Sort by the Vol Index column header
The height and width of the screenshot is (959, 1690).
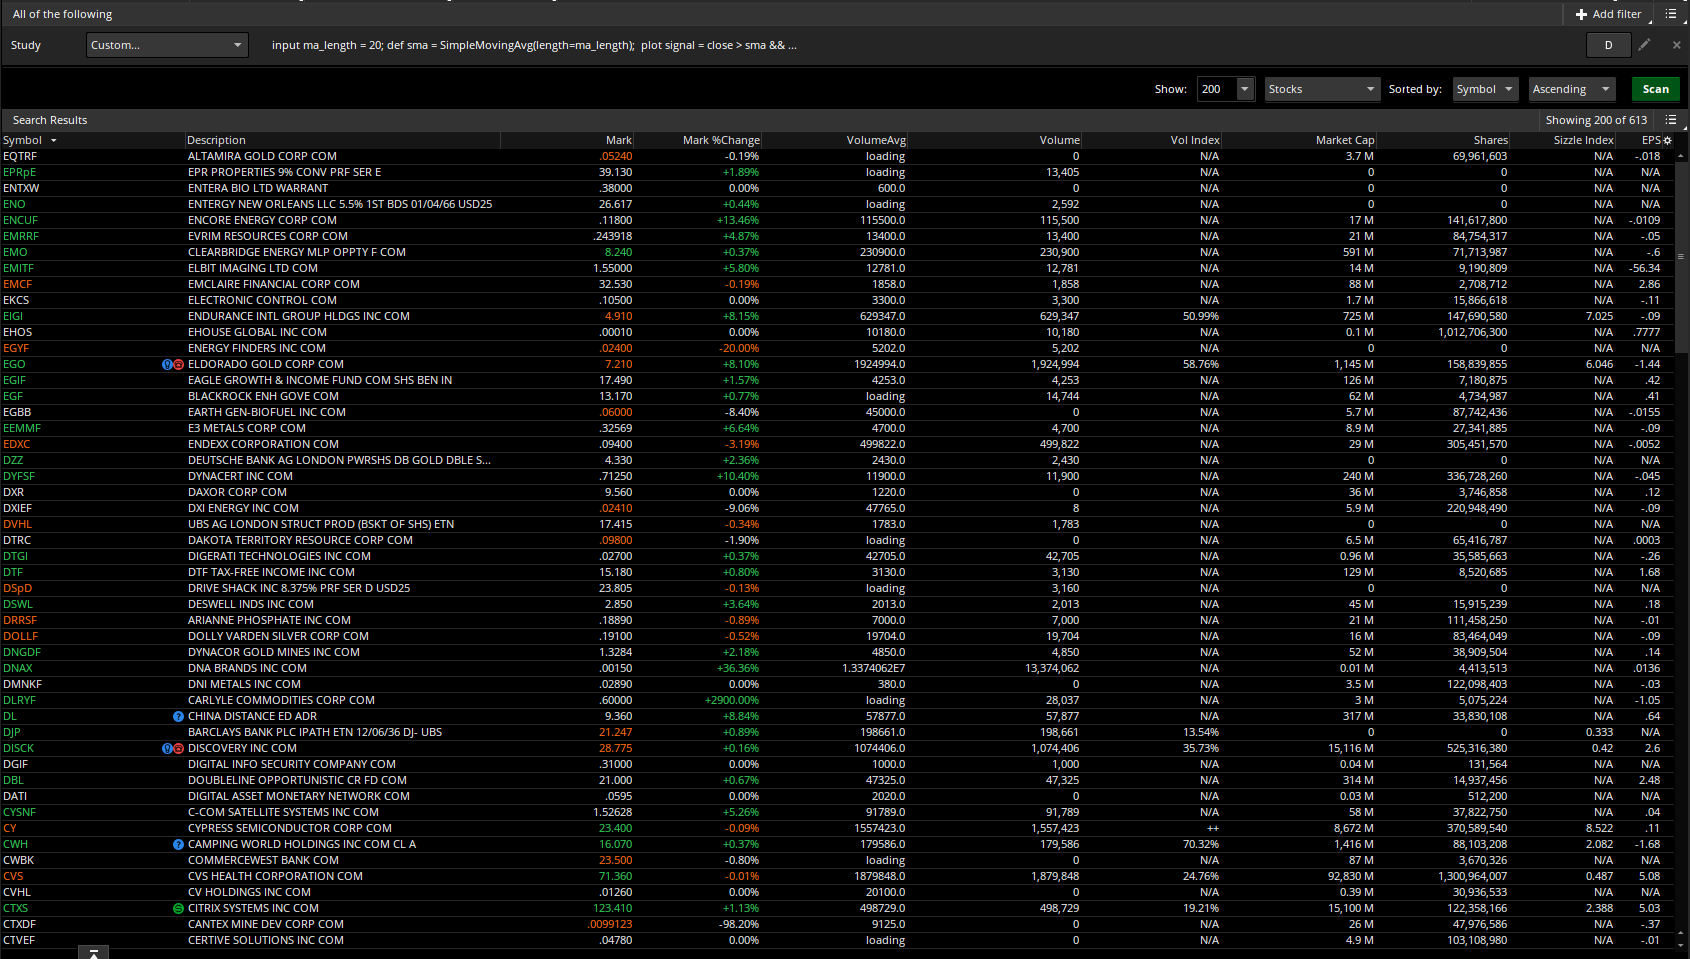click(1195, 141)
